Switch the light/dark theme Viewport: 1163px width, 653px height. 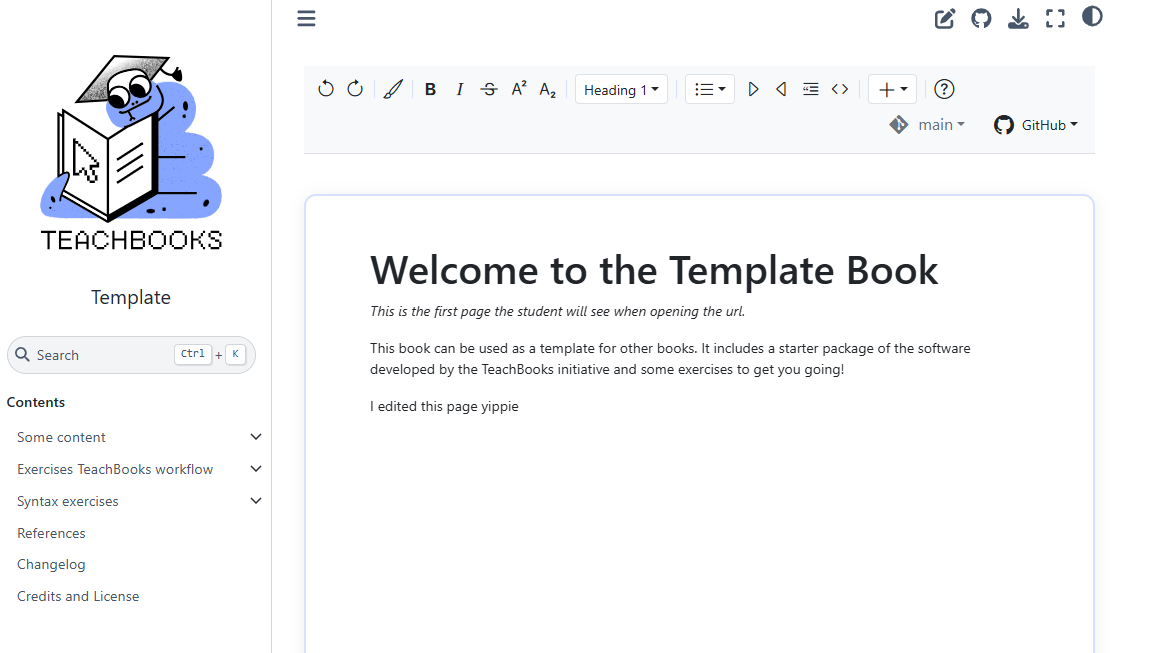pos(1092,17)
